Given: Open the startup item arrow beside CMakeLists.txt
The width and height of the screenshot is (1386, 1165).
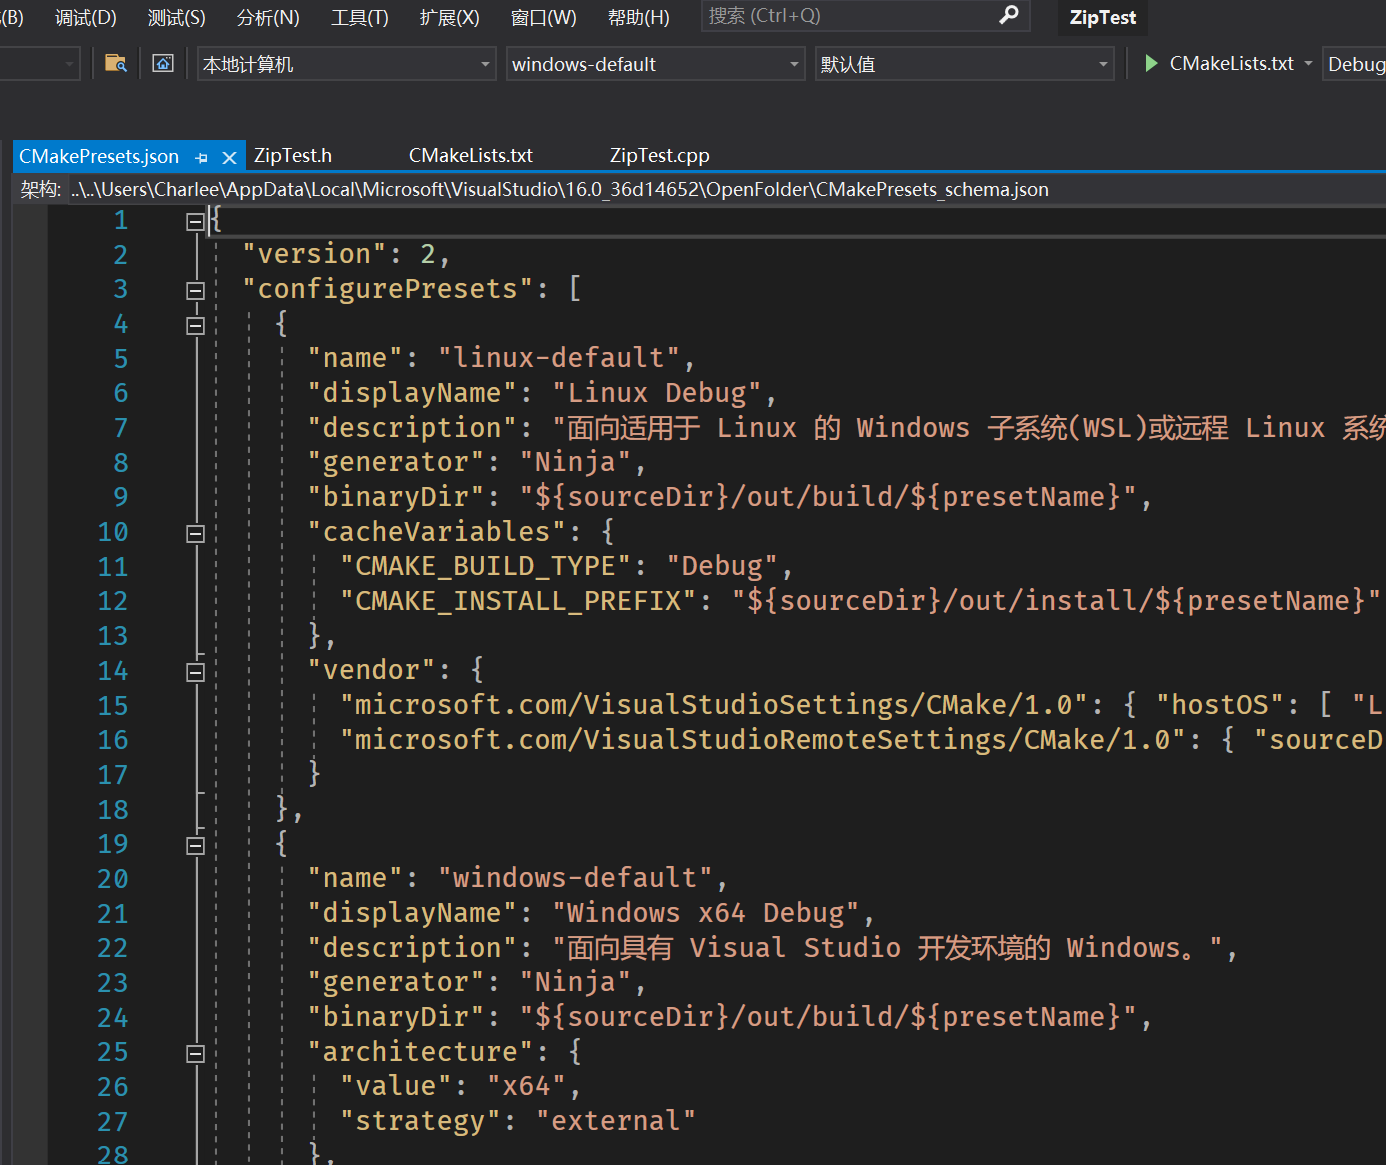Looking at the screenshot, I should 1308,64.
